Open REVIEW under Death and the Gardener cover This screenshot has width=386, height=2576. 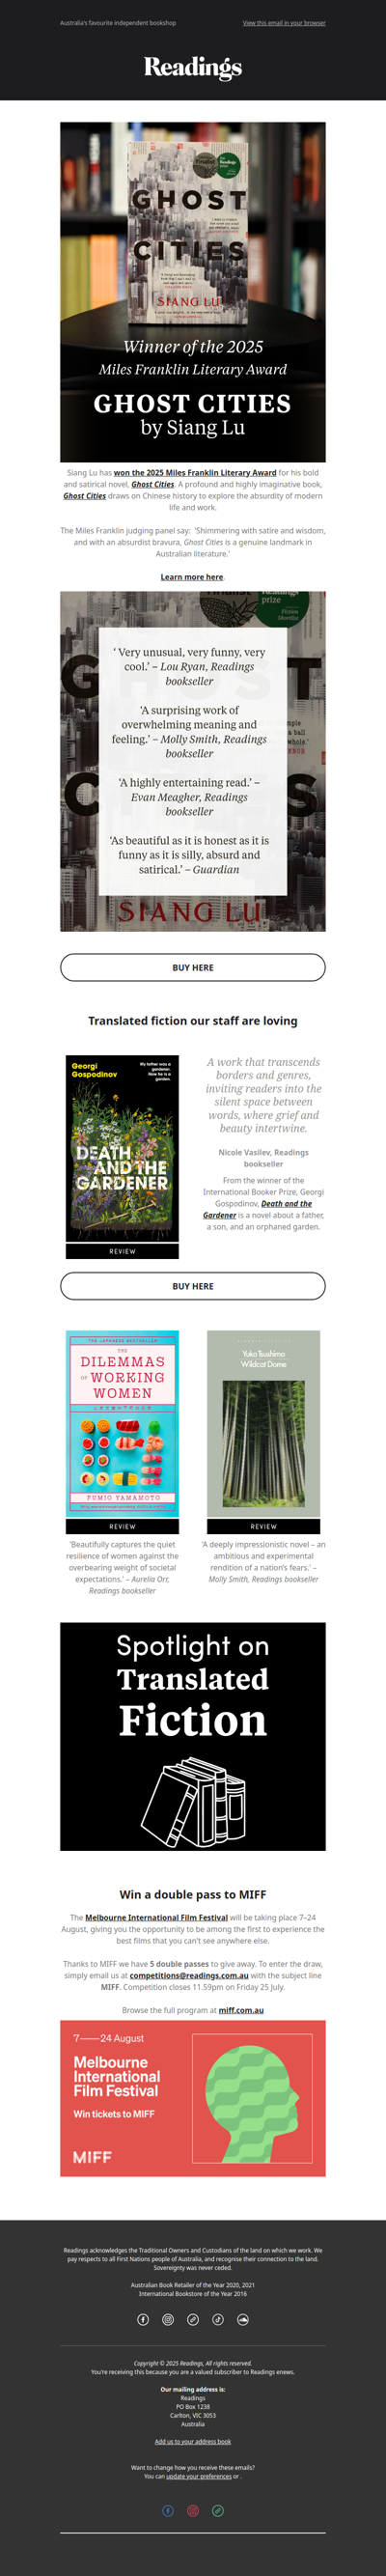coord(122,1251)
